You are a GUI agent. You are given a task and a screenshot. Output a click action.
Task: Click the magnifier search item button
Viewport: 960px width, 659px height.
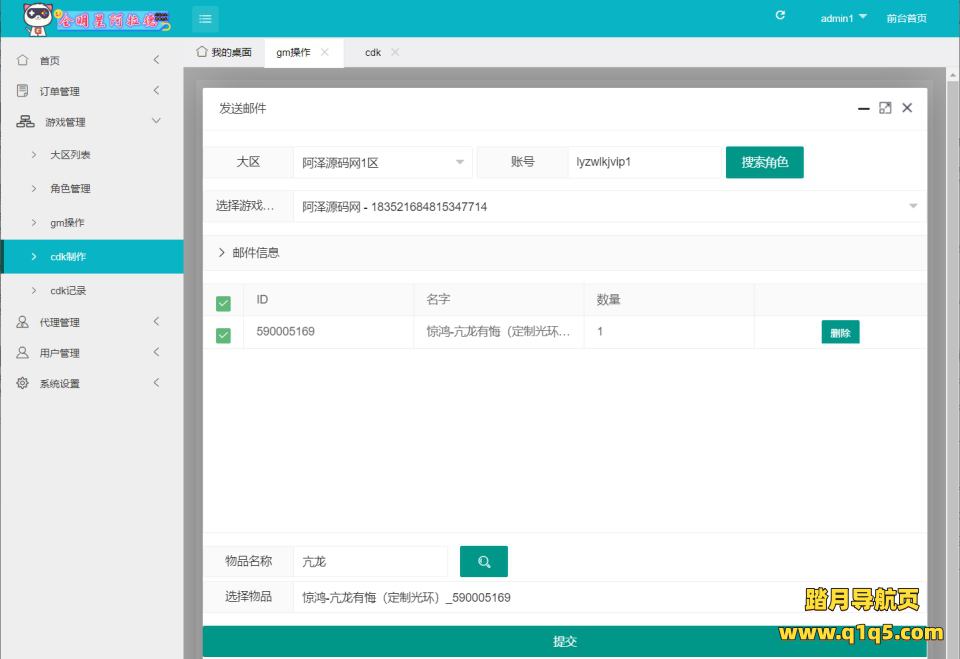[x=484, y=562]
